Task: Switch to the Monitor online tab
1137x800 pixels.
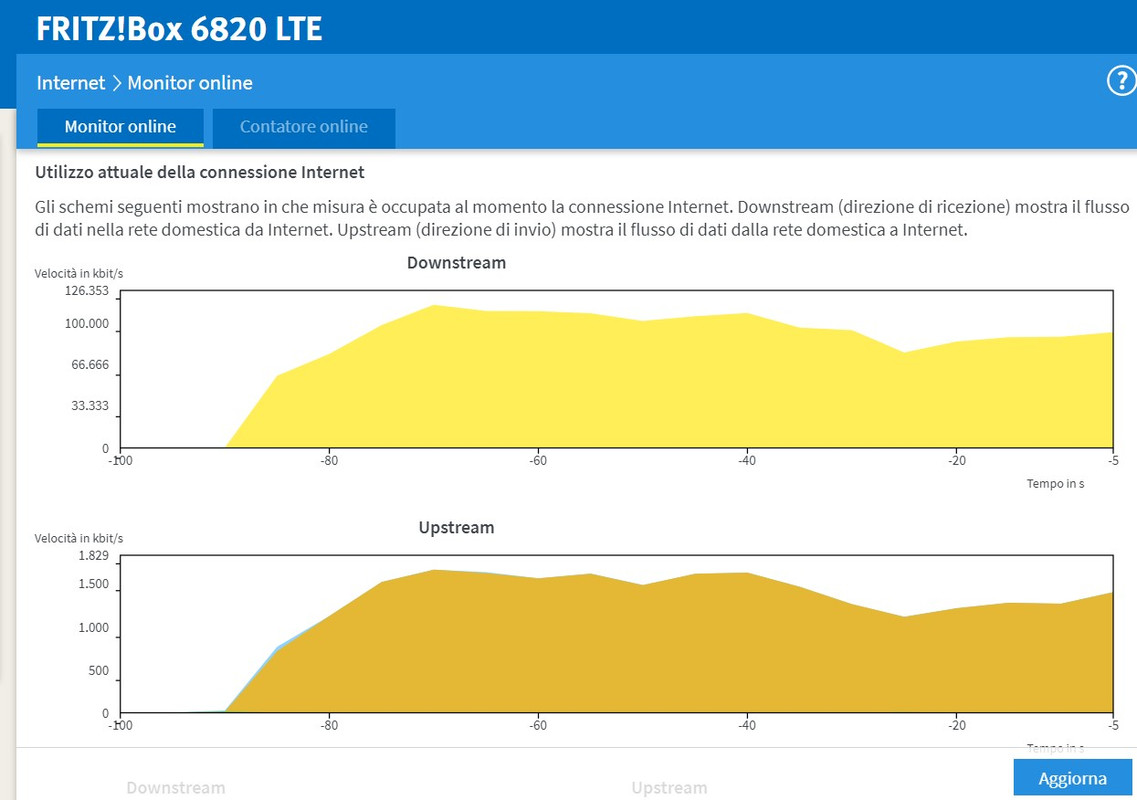Action: (x=120, y=128)
